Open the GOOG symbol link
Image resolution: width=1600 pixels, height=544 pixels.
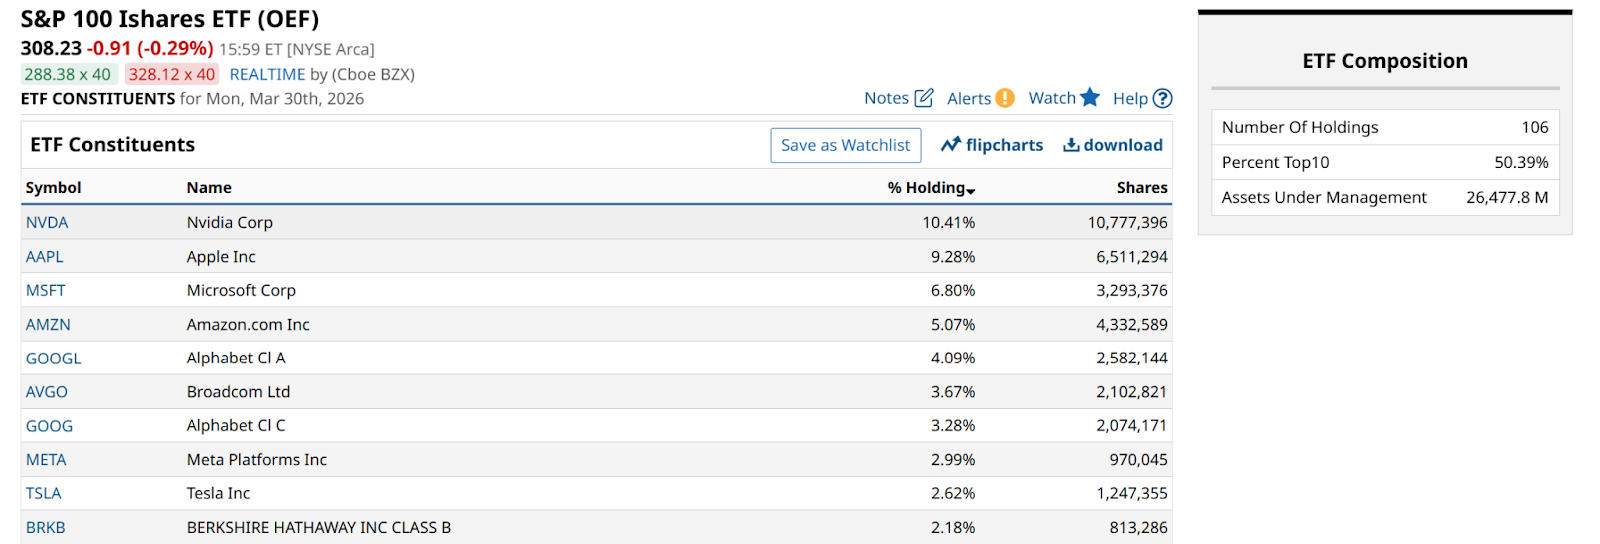point(50,426)
